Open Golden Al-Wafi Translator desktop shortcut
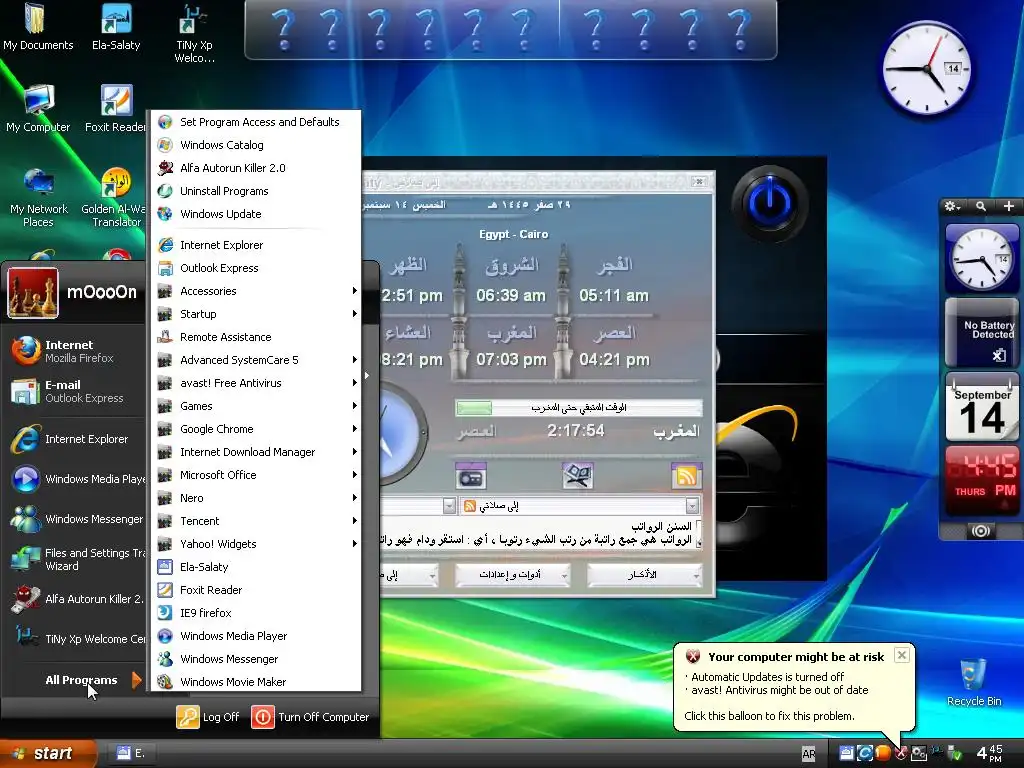Screen dimensions: 1024x768 114,197
